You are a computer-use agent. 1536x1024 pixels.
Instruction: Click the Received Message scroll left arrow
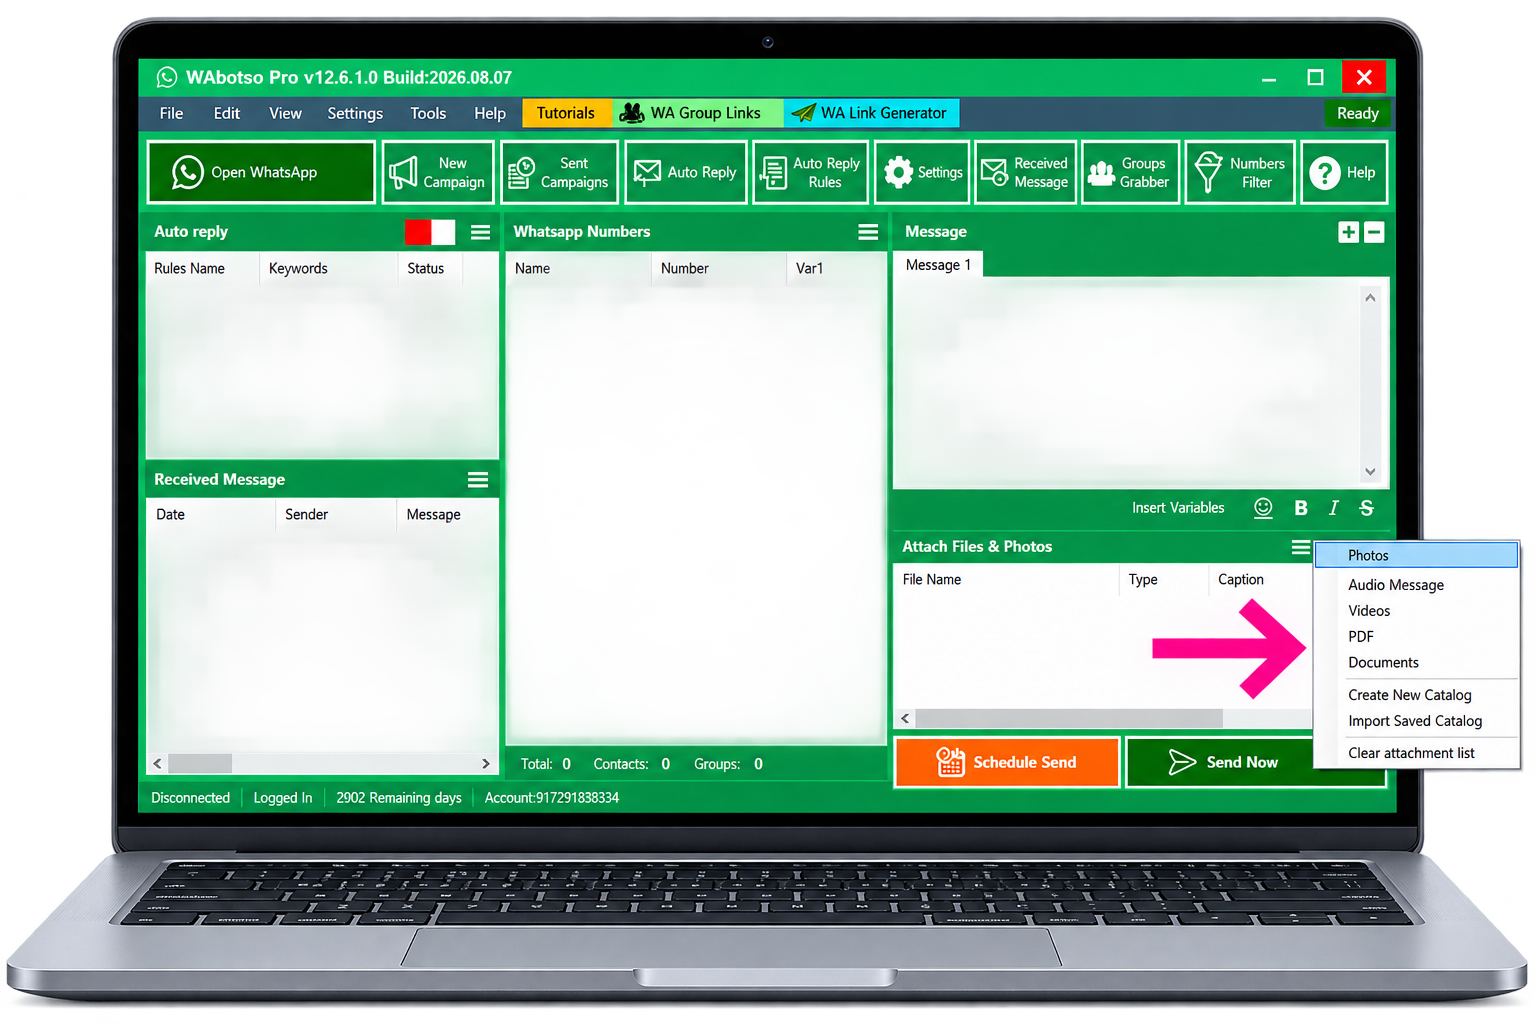pyautogui.click(x=157, y=764)
